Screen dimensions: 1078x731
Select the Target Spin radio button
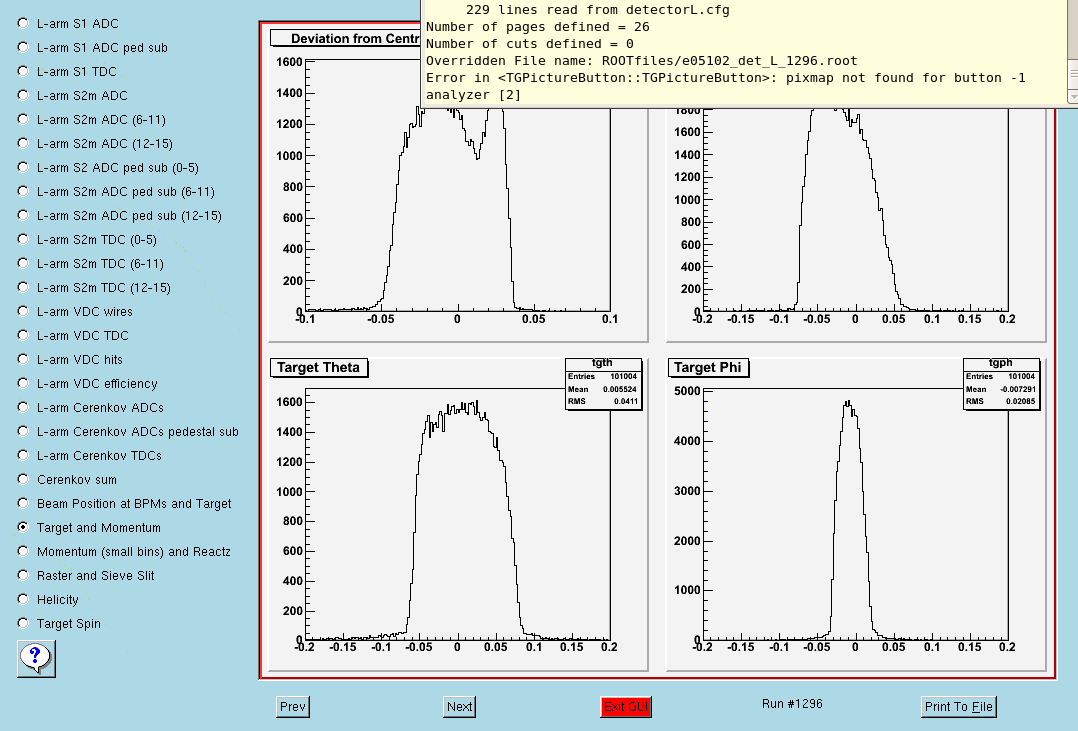tap(23, 624)
